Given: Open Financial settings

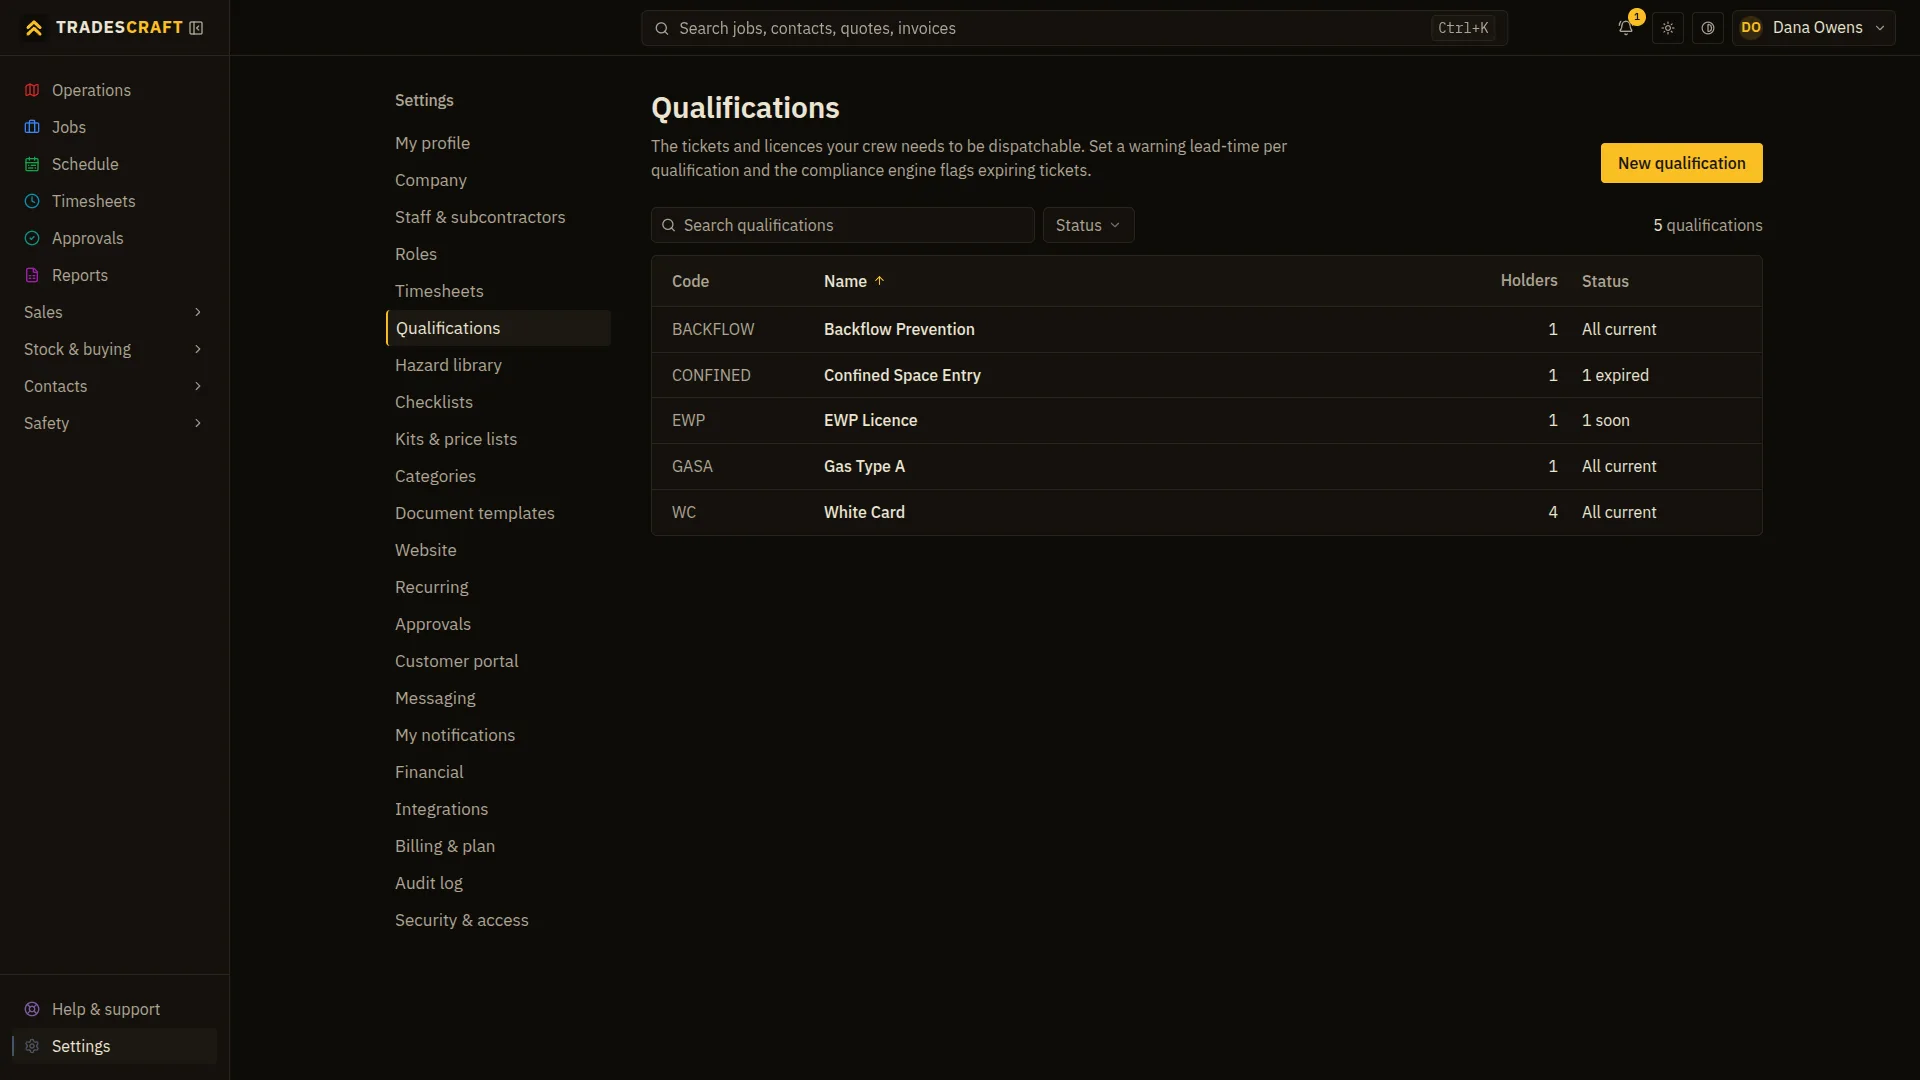Looking at the screenshot, I should pyautogui.click(x=498, y=772).
